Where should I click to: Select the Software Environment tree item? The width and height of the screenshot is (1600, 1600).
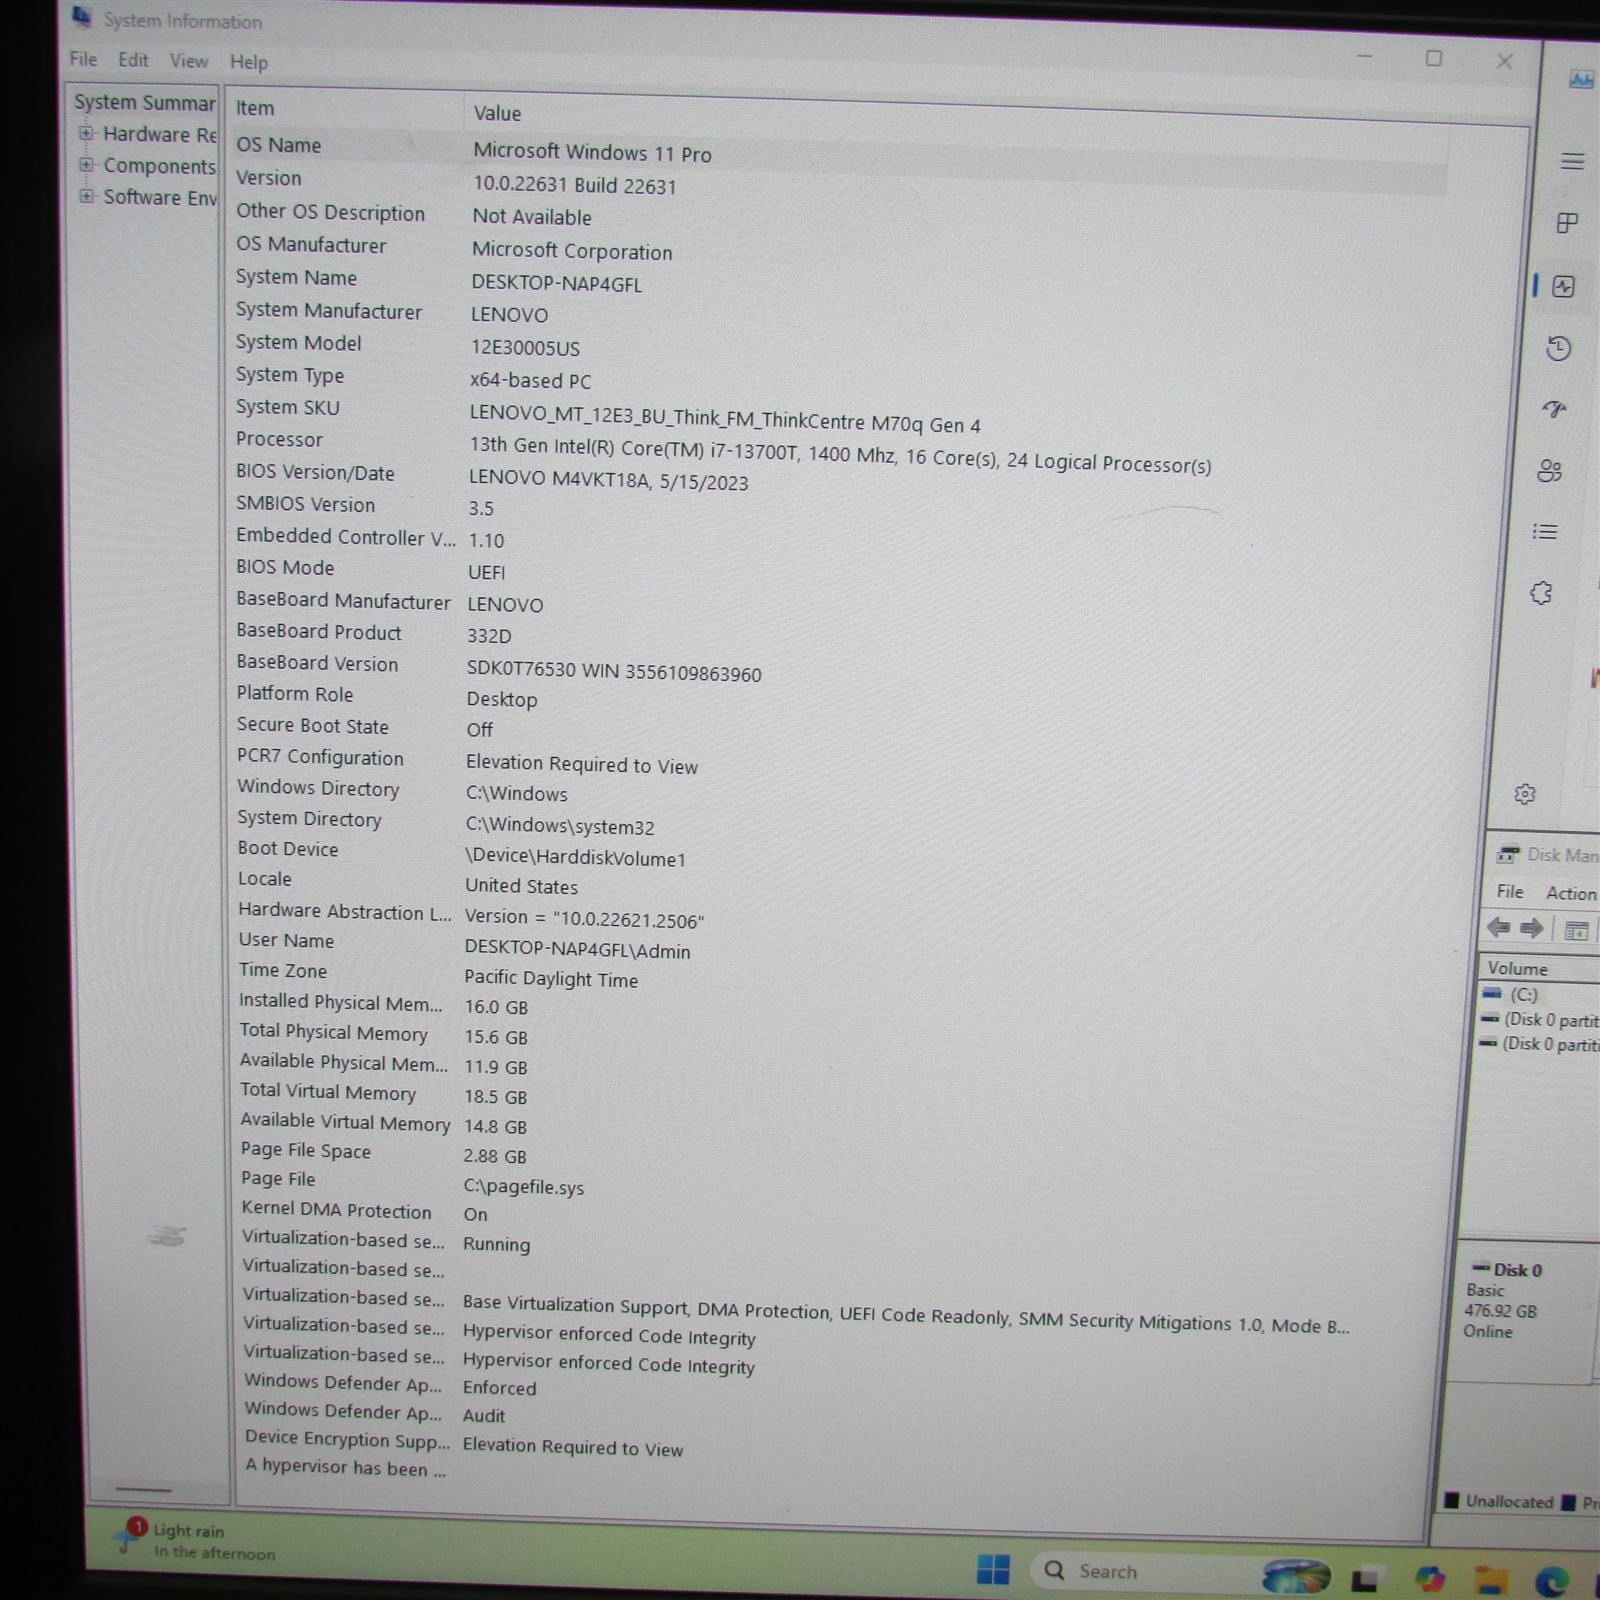pos(160,197)
